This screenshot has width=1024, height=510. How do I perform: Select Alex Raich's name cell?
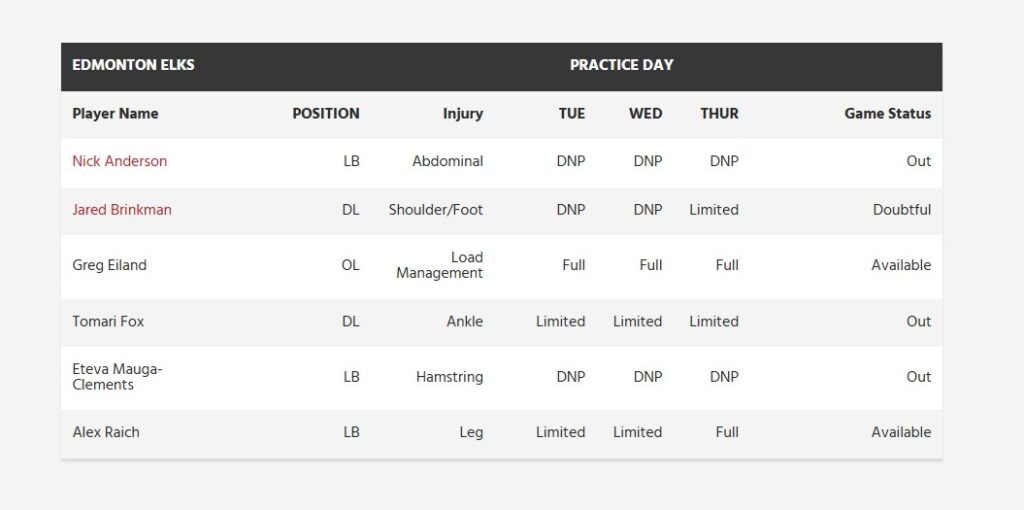coord(106,432)
